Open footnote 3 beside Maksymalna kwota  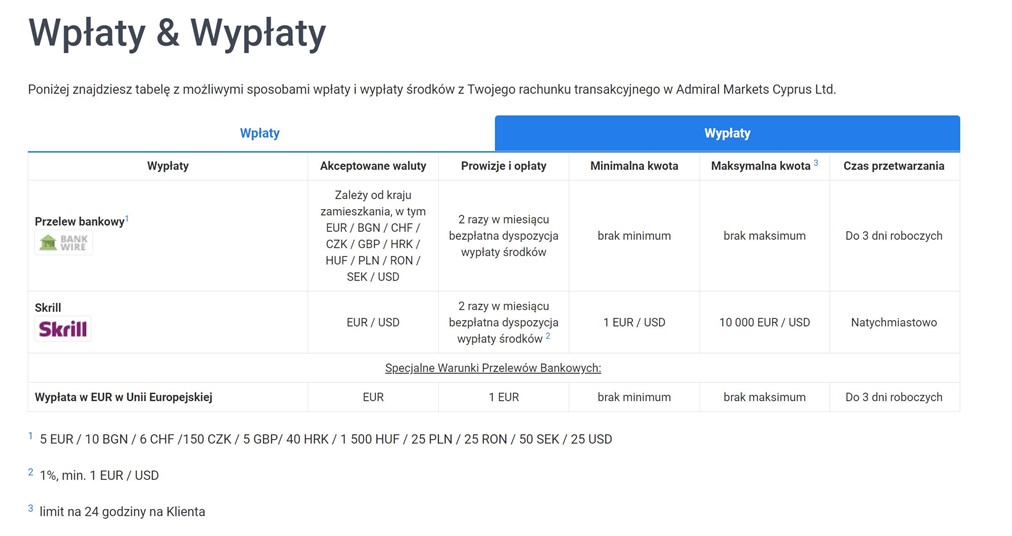(816, 162)
